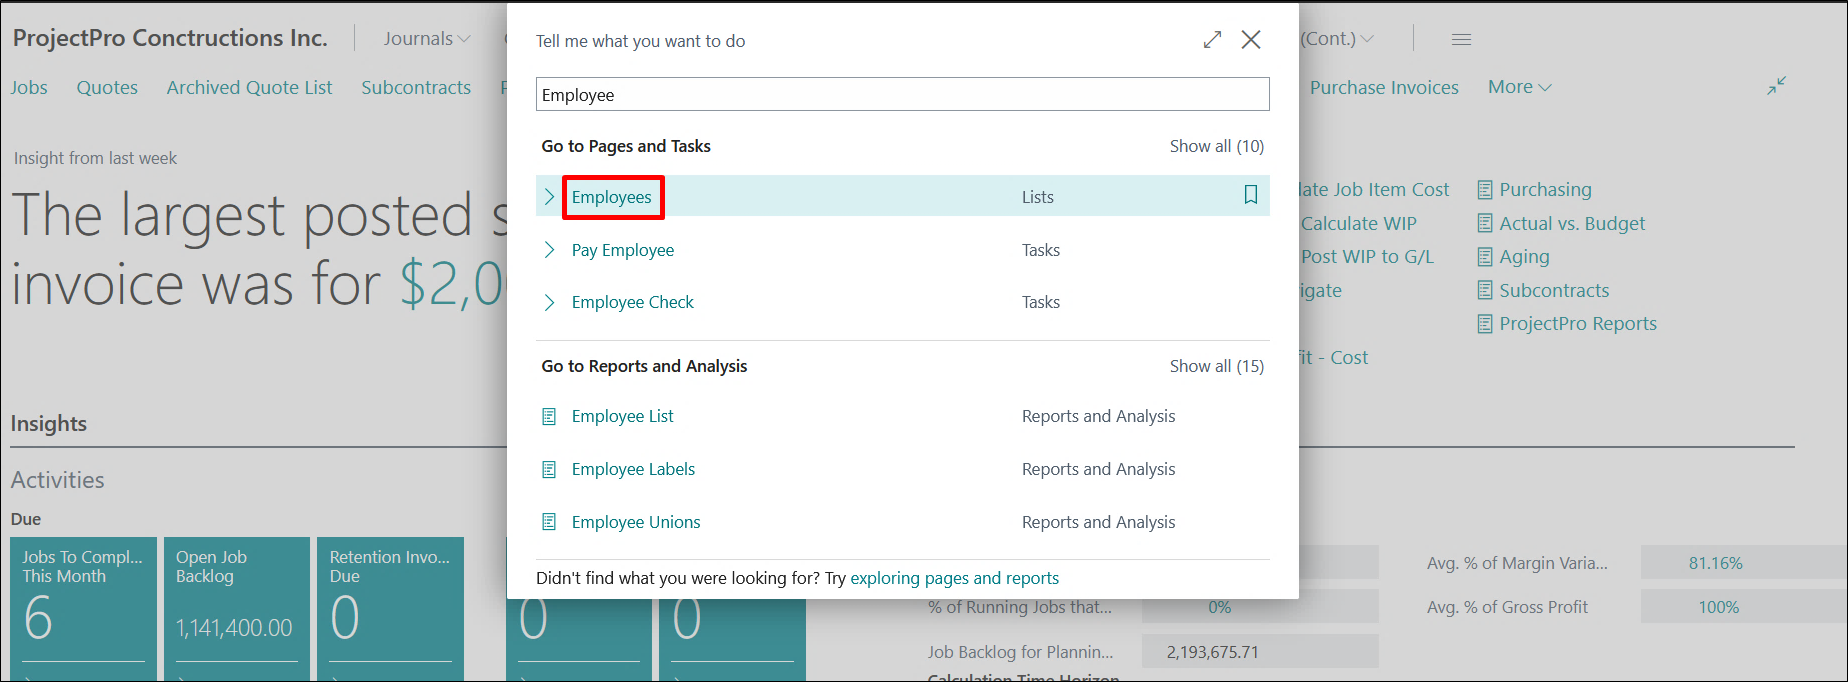Open the Quotes menu item
This screenshot has height=682, width=1848.
pyautogui.click(x=107, y=88)
